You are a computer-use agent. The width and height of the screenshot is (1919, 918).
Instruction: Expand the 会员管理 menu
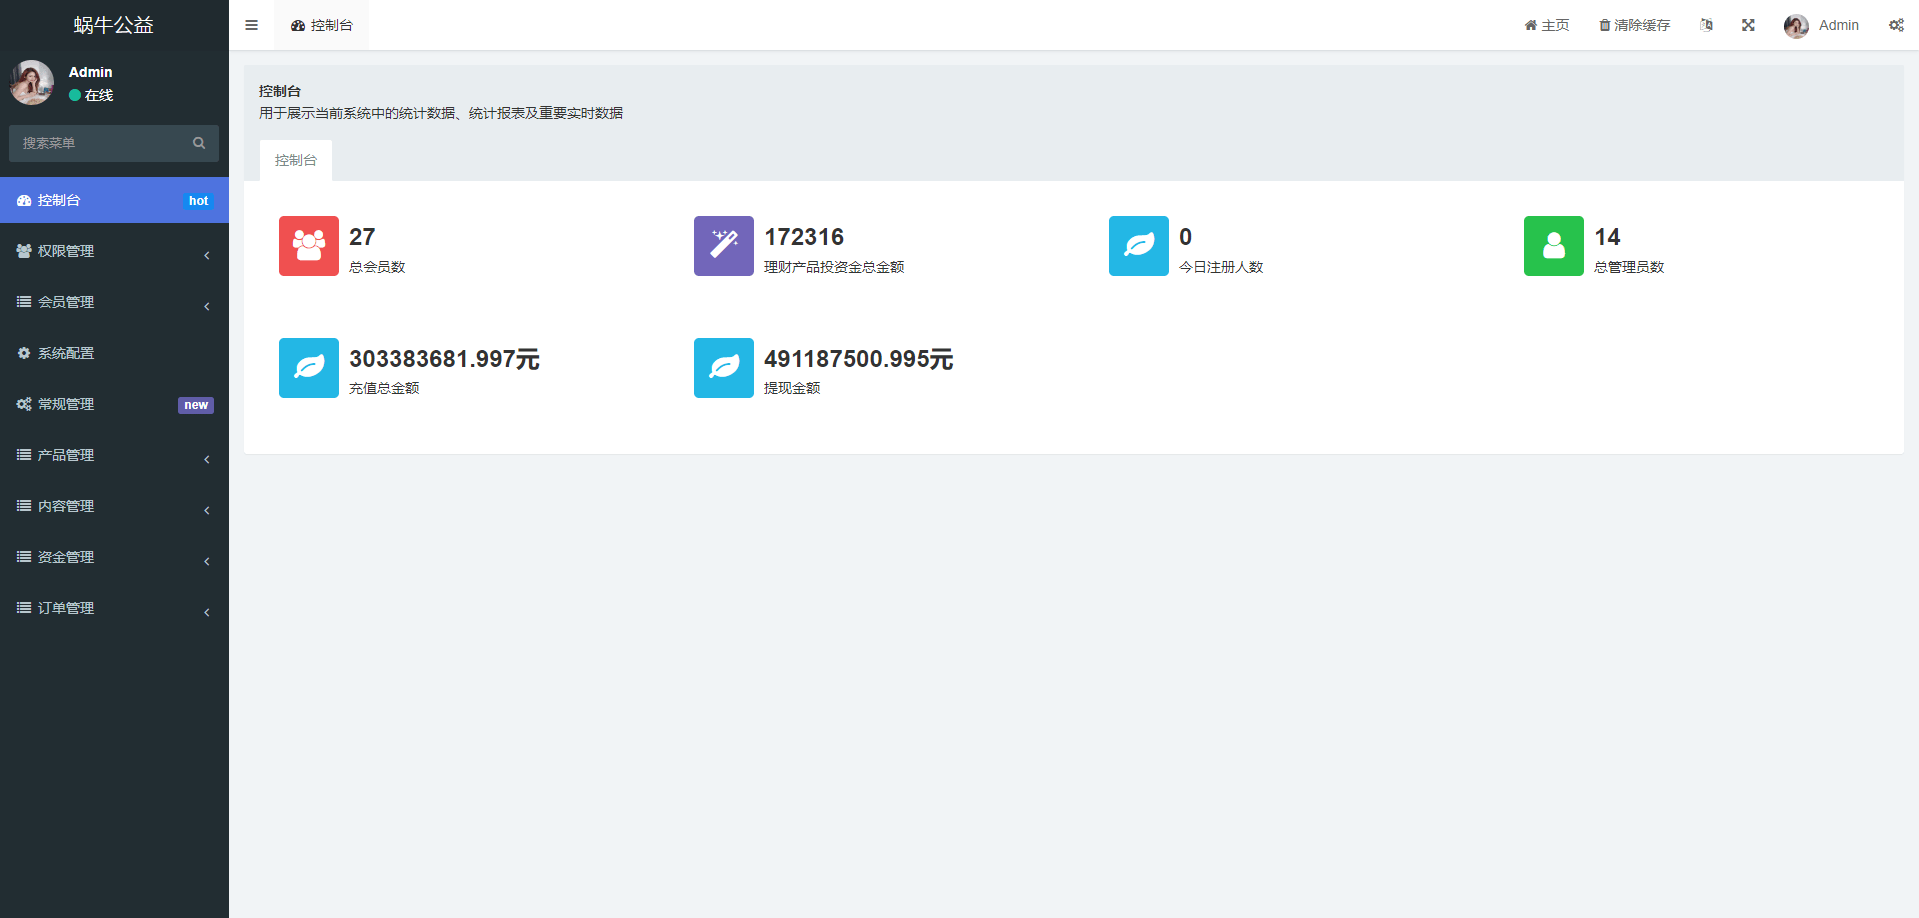click(114, 302)
